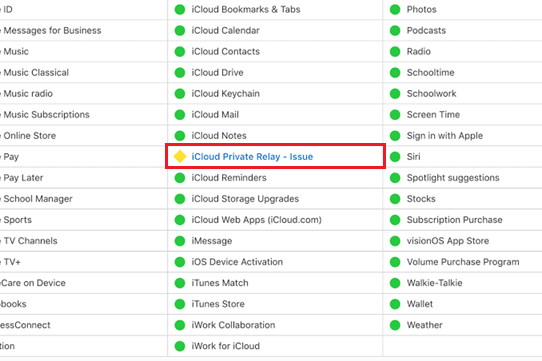Click green status dot beside iCloud Drive

180,73
